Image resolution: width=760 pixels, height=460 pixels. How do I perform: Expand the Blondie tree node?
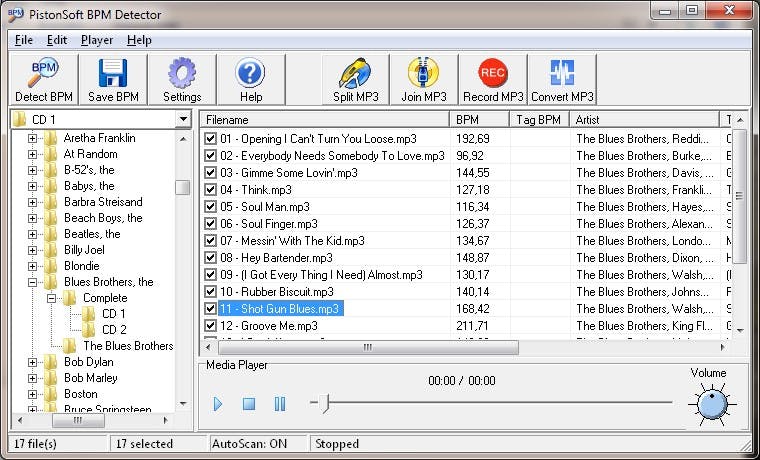pos(32,266)
